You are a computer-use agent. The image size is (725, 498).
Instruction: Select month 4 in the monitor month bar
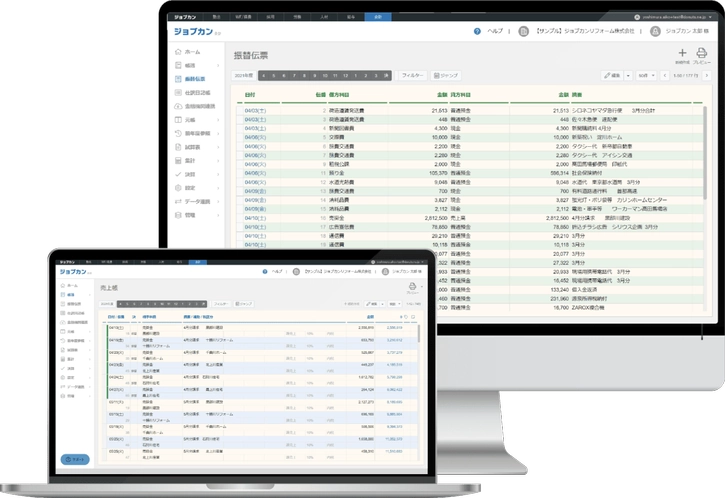(x=264, y=75)
